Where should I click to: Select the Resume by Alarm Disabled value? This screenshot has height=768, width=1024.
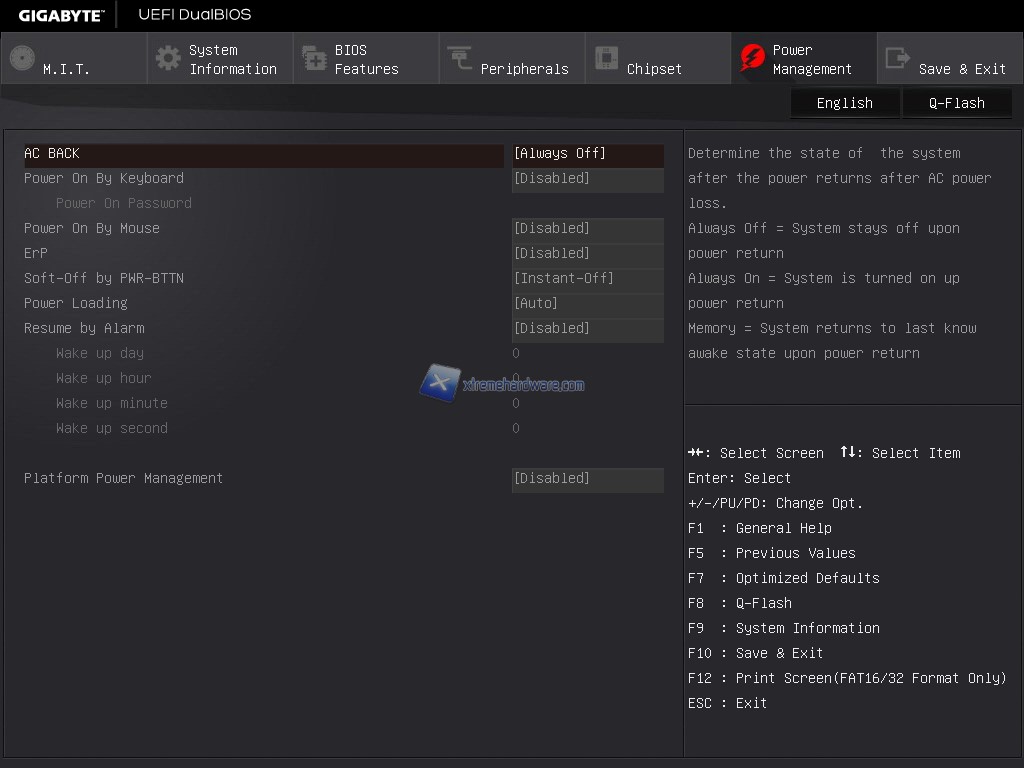tap(587, 328)
